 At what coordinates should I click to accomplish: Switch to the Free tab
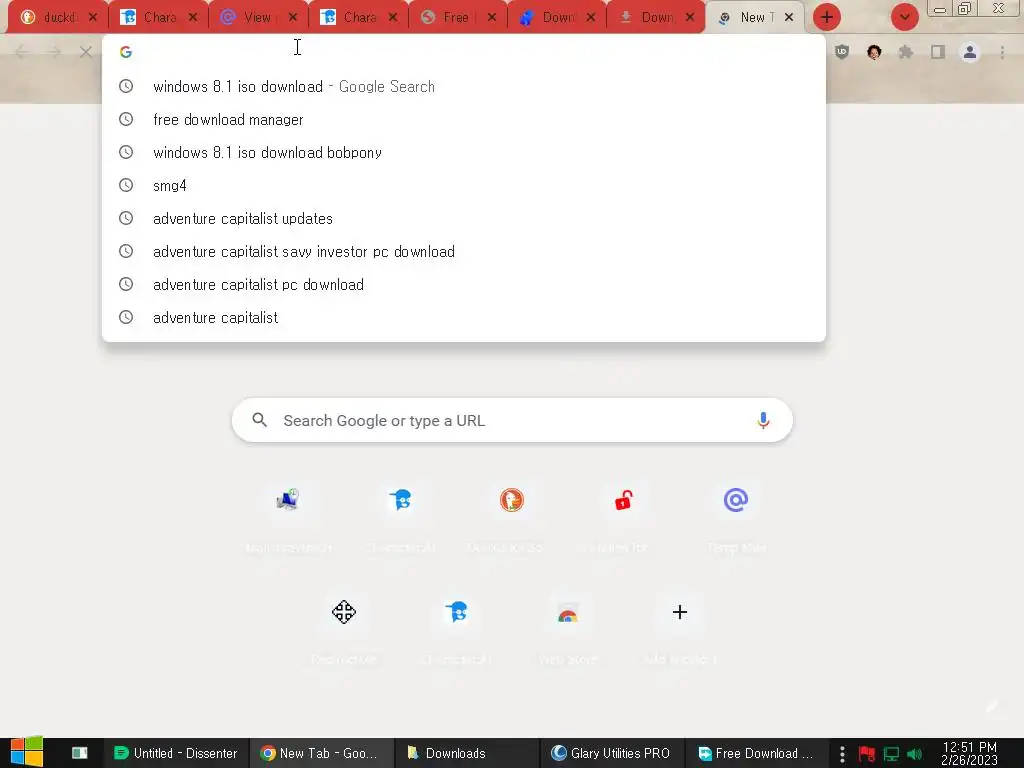tap(457, 17)
